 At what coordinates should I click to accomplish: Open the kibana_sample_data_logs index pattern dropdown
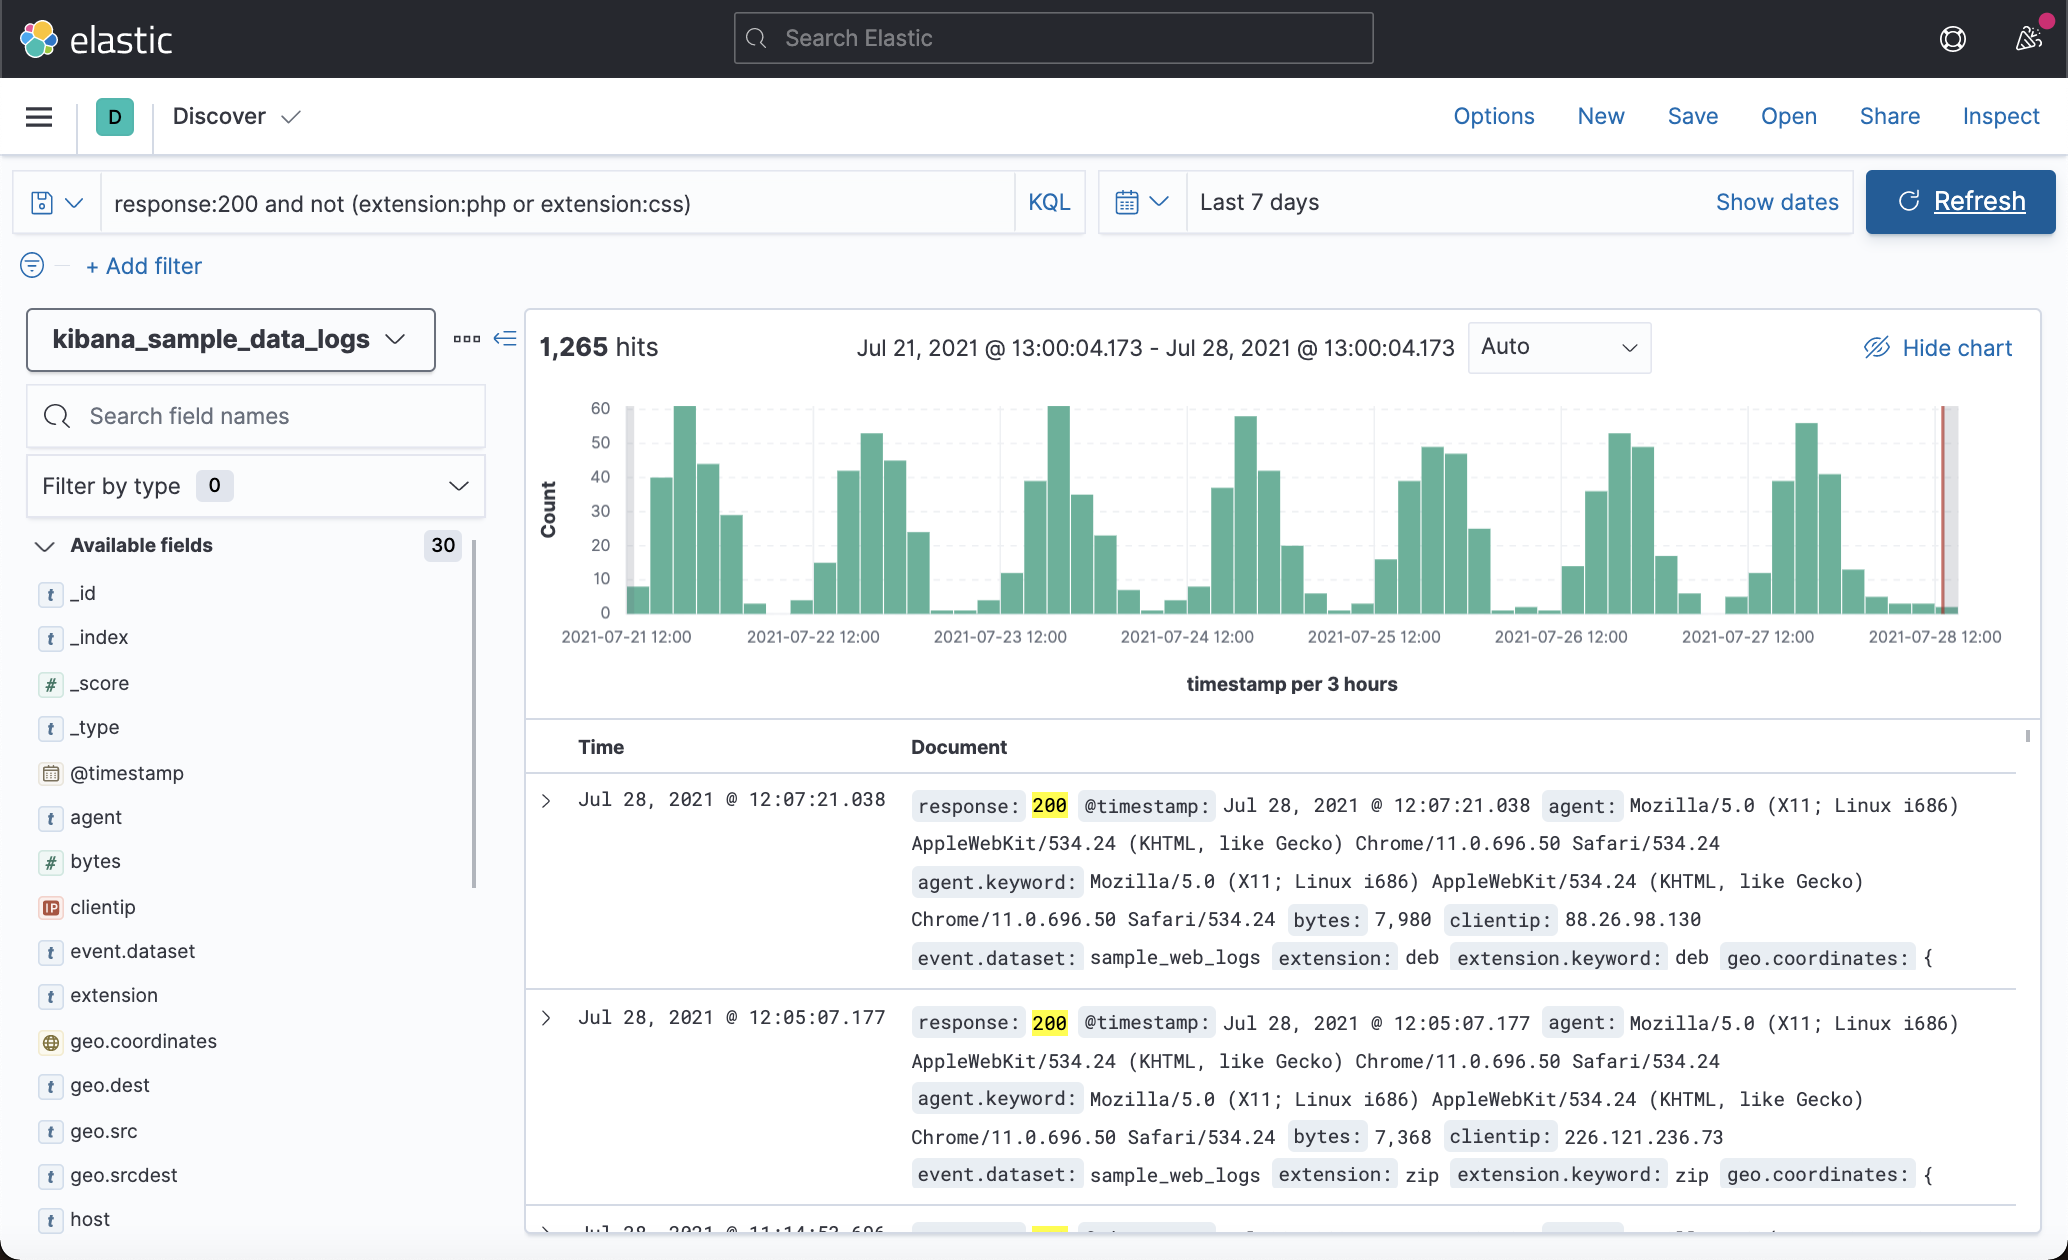[x=230, y=339]
